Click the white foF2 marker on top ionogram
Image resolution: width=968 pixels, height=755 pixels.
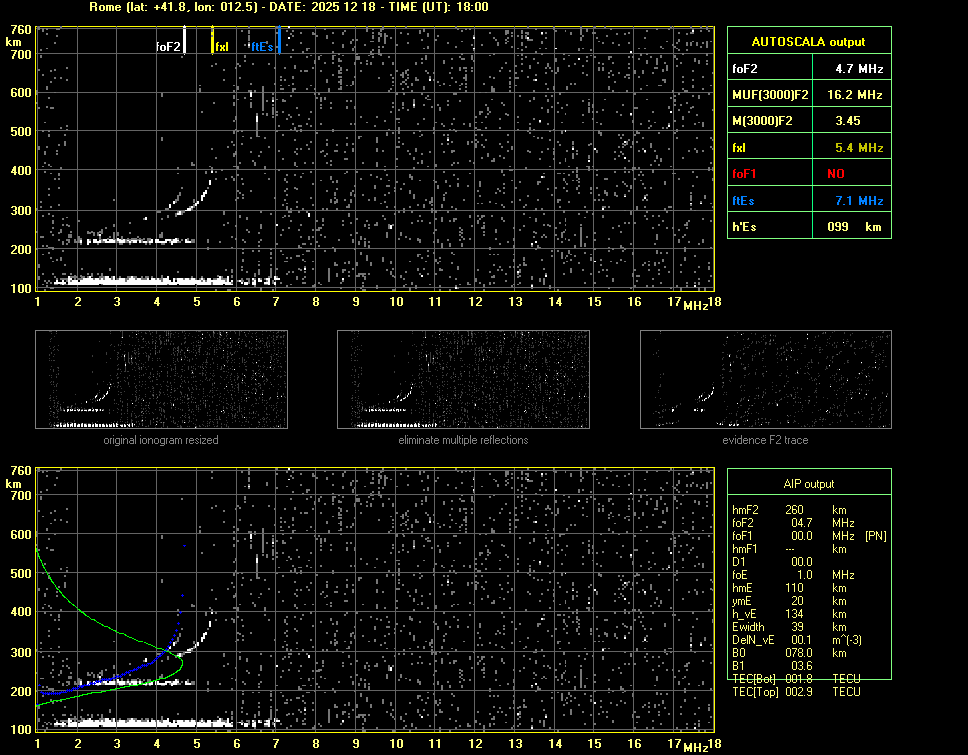(x=185, y=40)
